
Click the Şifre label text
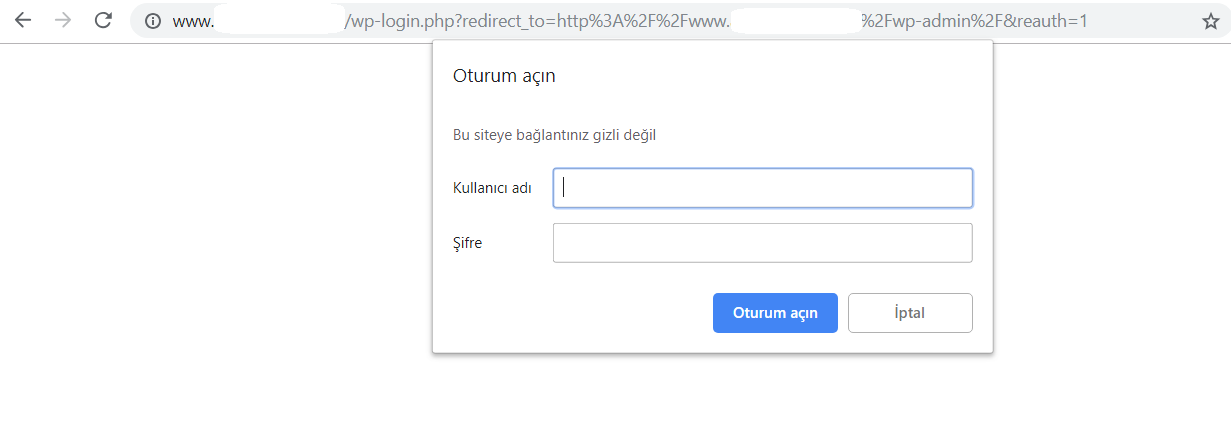click(468, 242)
